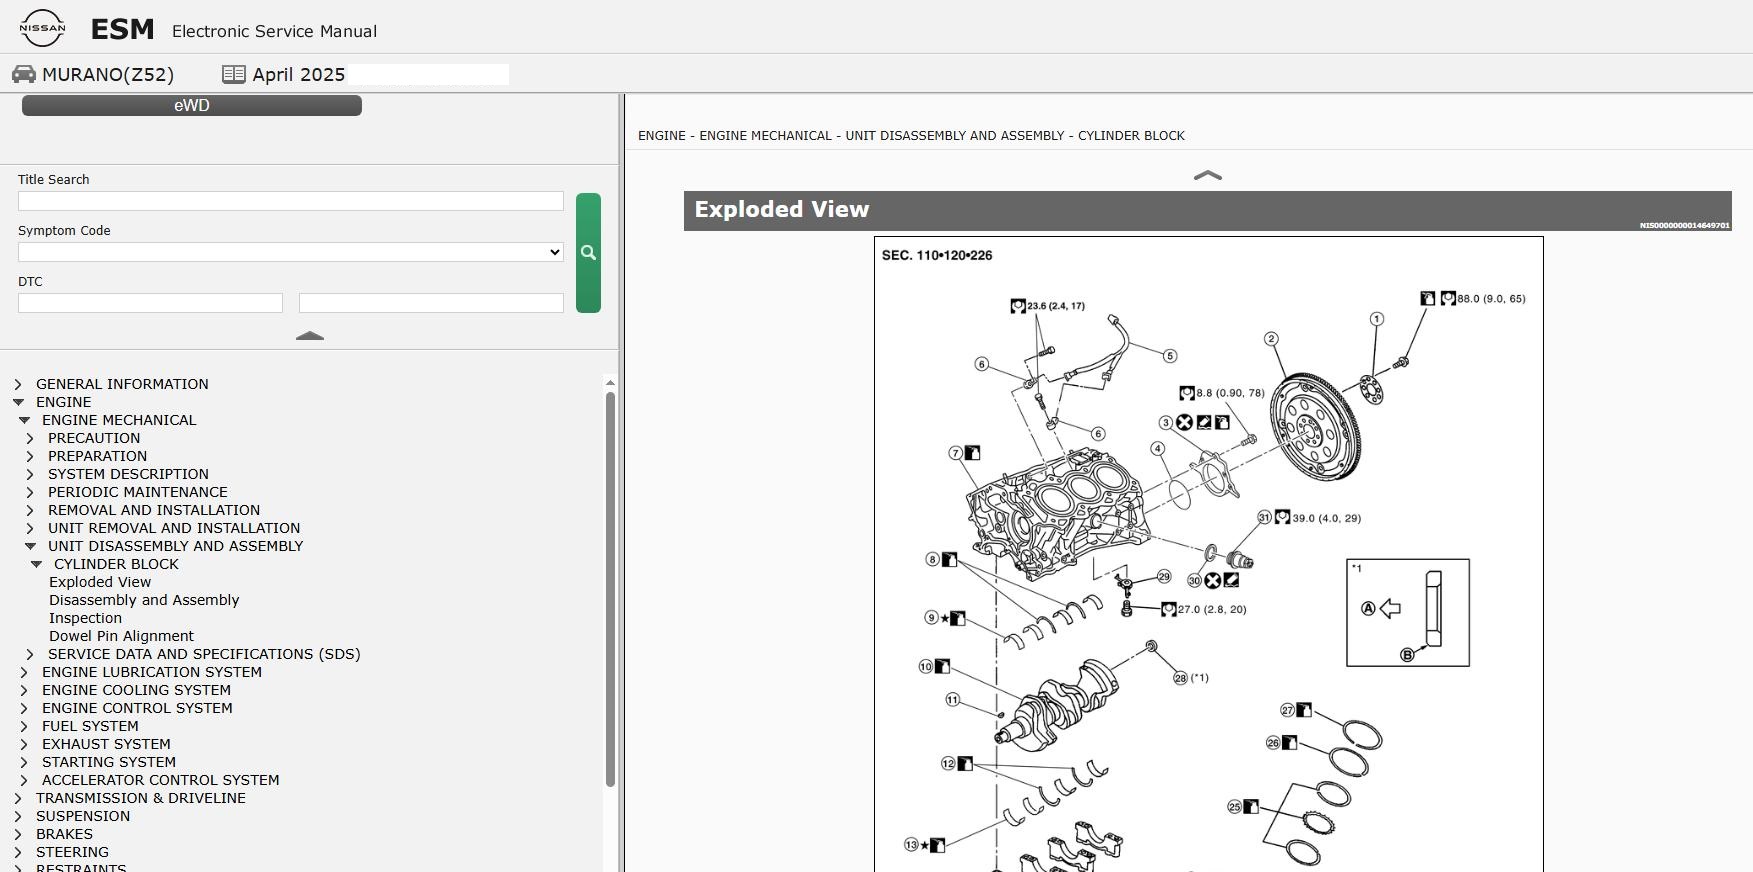The height and width of the screenshot is (872, 1753).
Task: Collapse the ENGINE MECHANICAL node
Action: 24,420
